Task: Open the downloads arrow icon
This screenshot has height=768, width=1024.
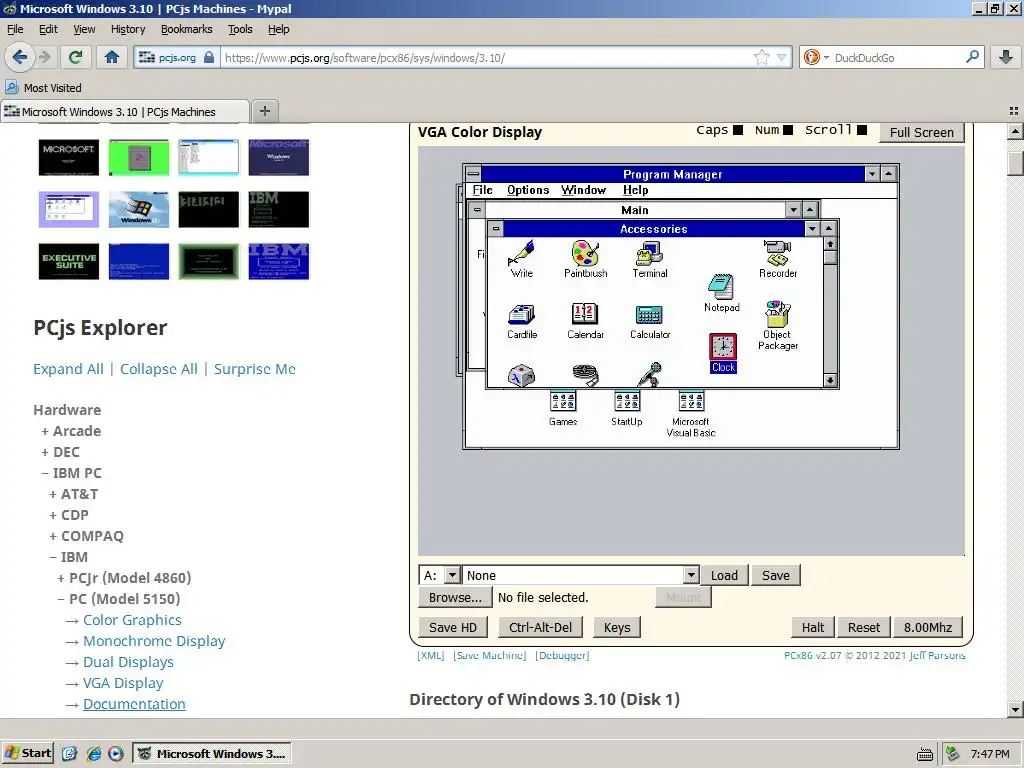Action: click(1006, 57)
